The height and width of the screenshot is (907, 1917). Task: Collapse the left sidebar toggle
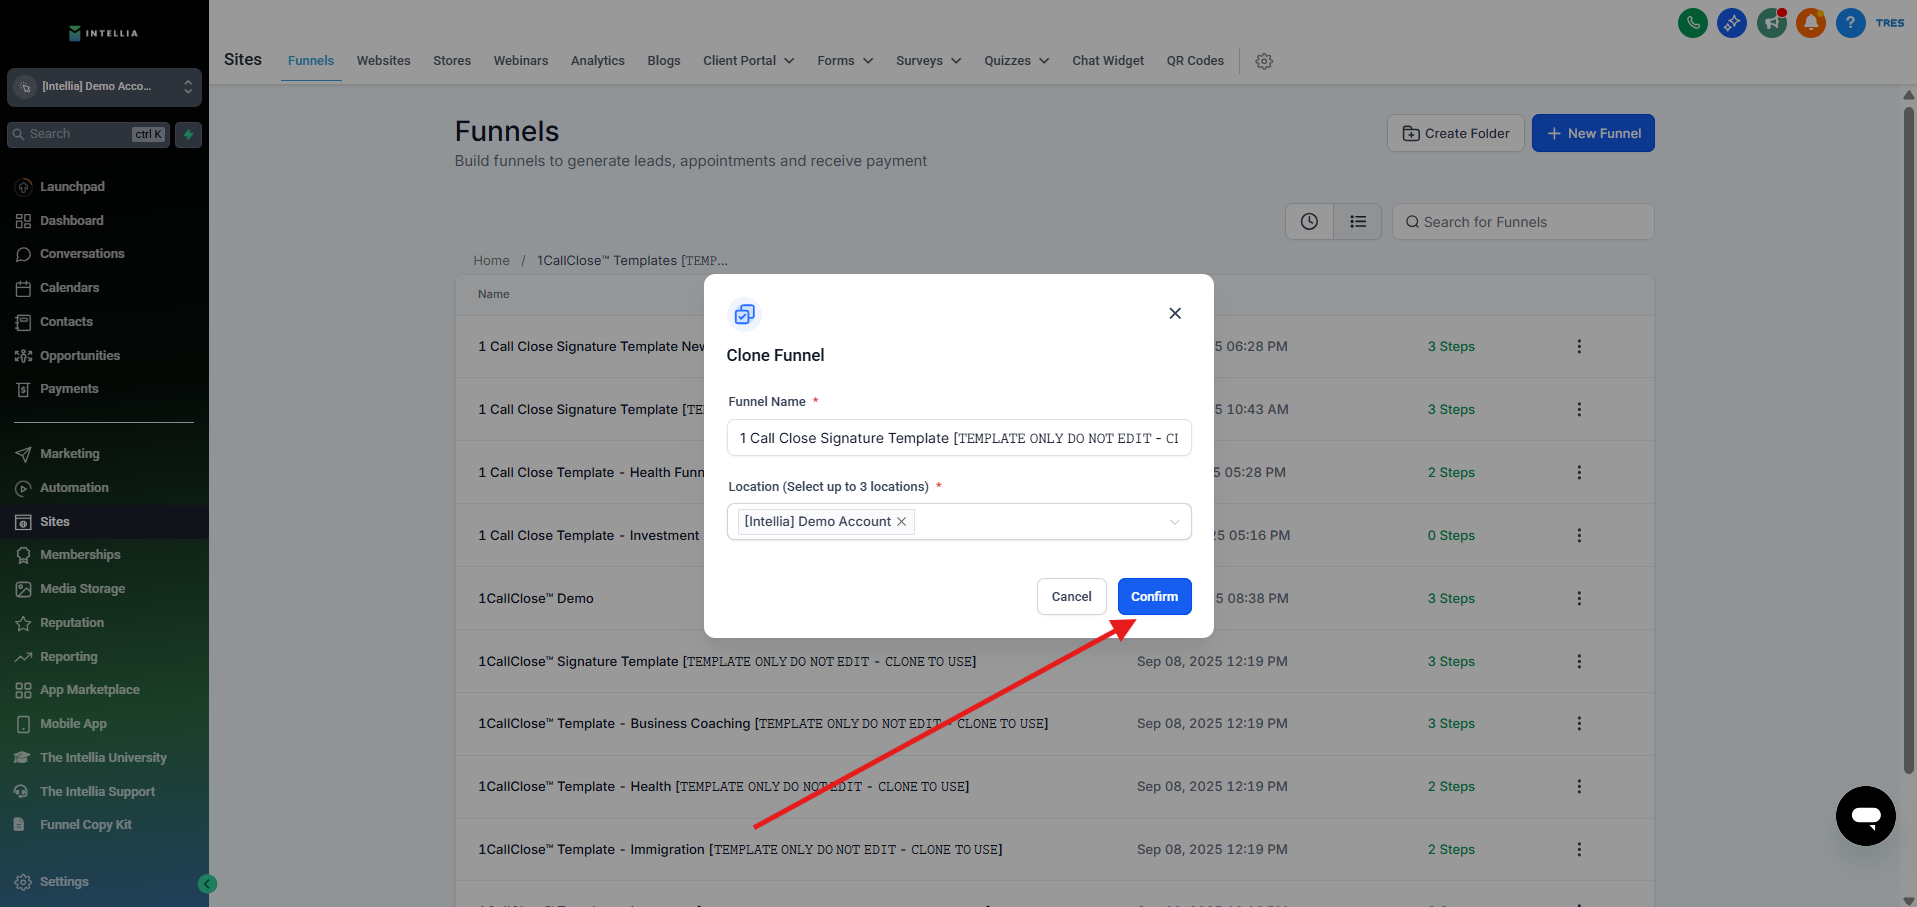tap(207, 883)
